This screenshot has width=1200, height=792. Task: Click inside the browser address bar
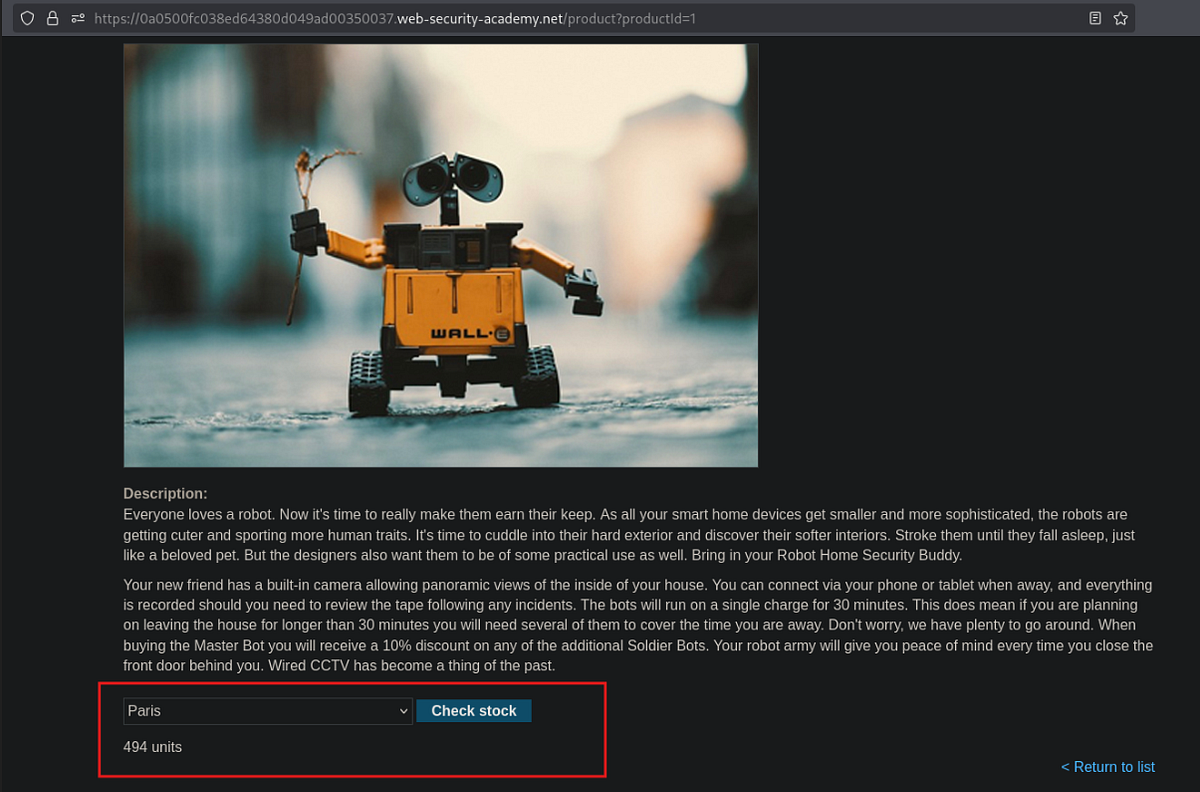tap(600, 17)
